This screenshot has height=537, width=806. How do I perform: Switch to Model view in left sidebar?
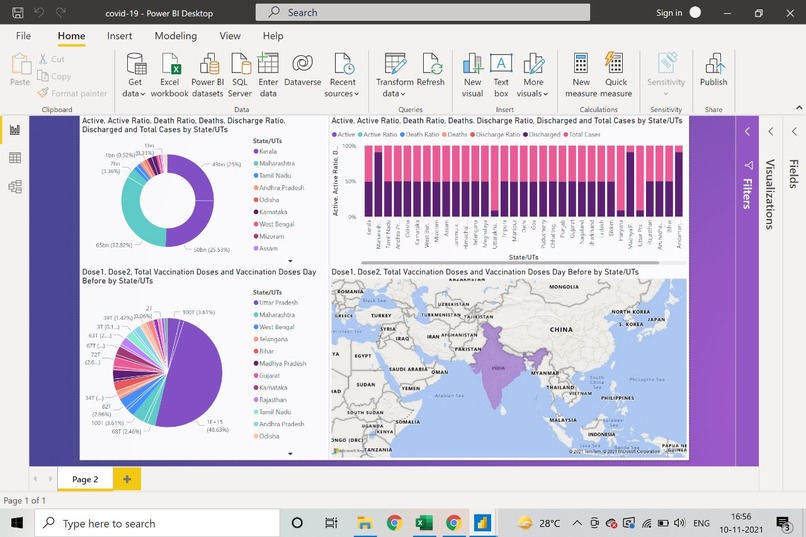coord(15,187)
